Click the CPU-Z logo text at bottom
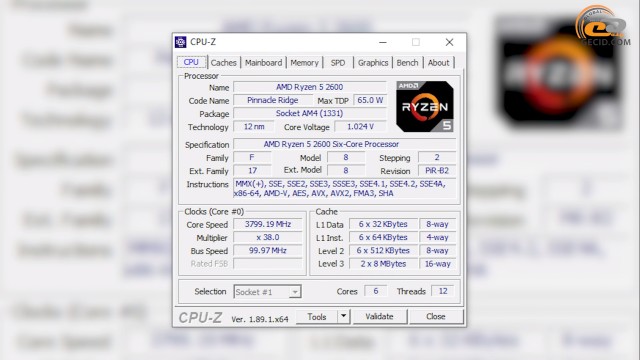Screen dimensions: 640x360 click(200, 318)
